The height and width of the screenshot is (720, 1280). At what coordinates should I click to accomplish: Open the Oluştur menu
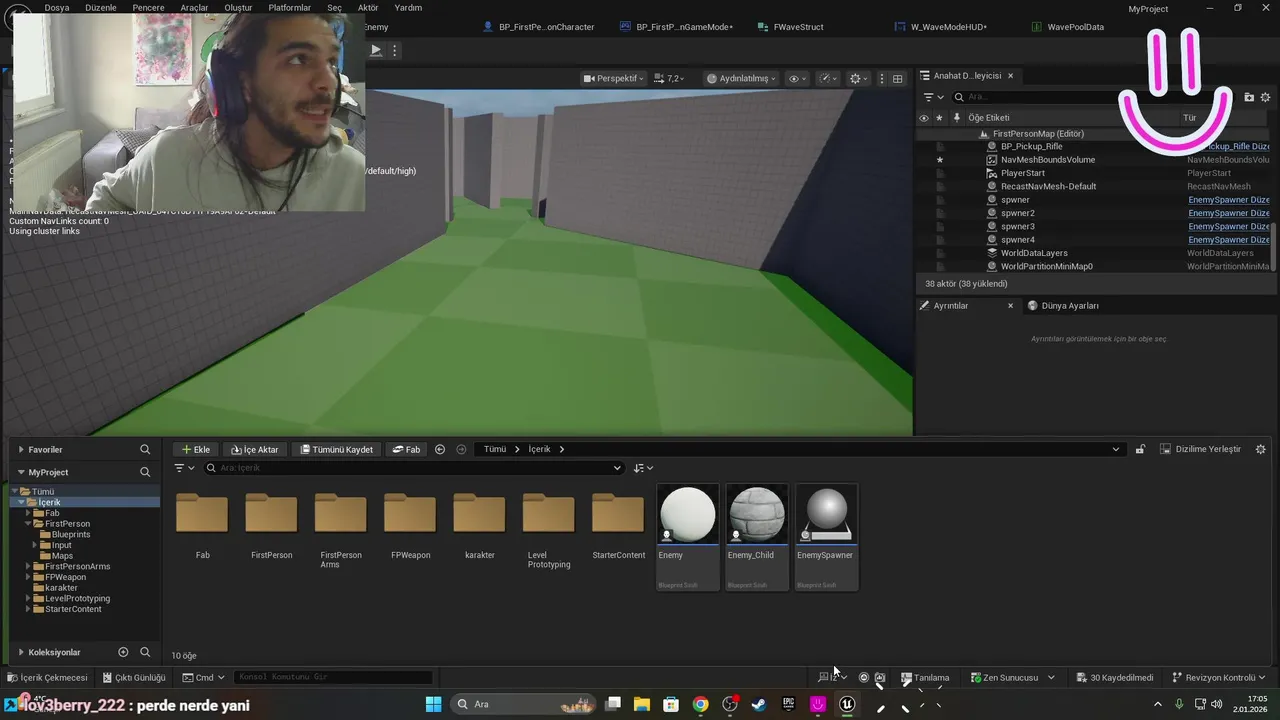coord(238,7)
